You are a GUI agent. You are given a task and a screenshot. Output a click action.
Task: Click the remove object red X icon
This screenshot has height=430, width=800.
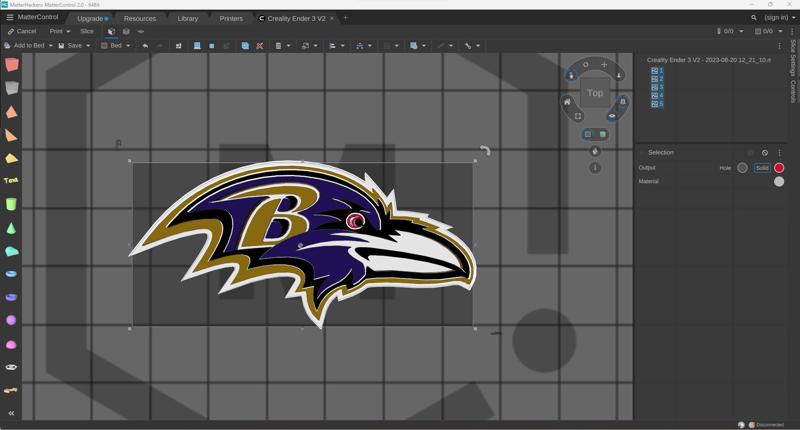(x=260, y=46)
